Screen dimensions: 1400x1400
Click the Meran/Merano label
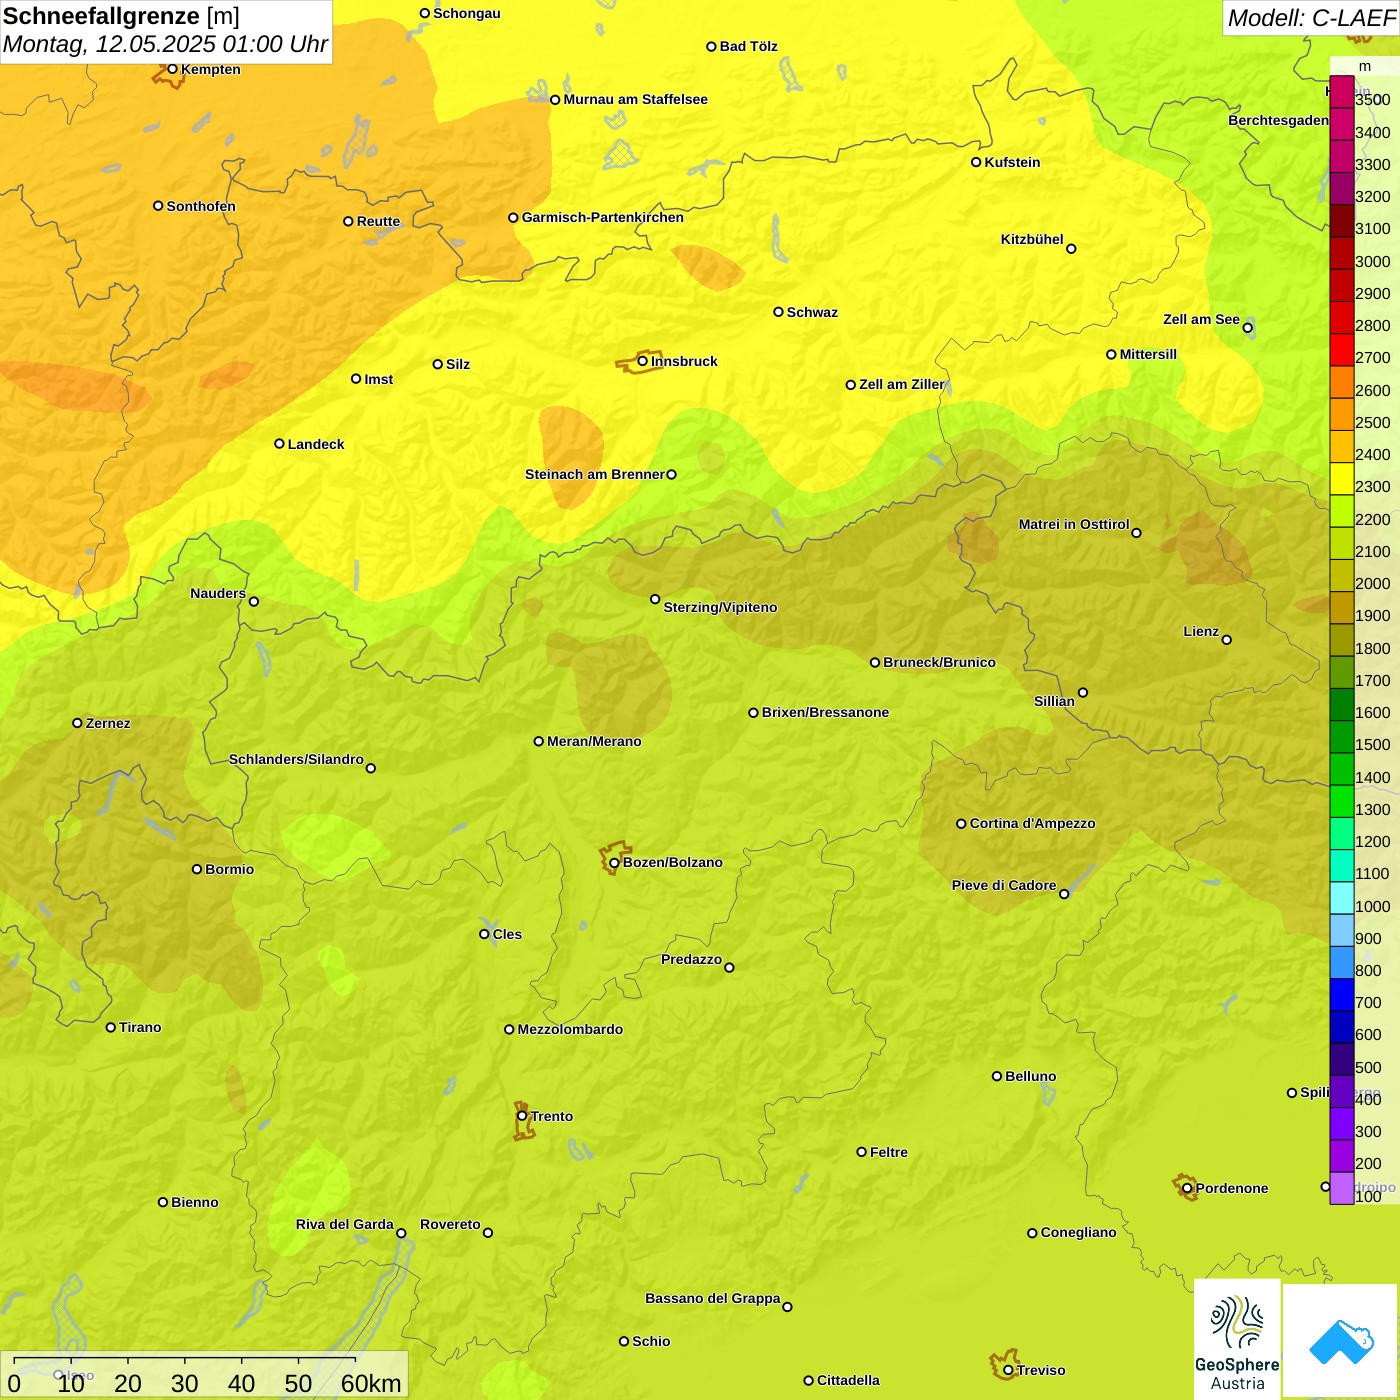point(594,741)
